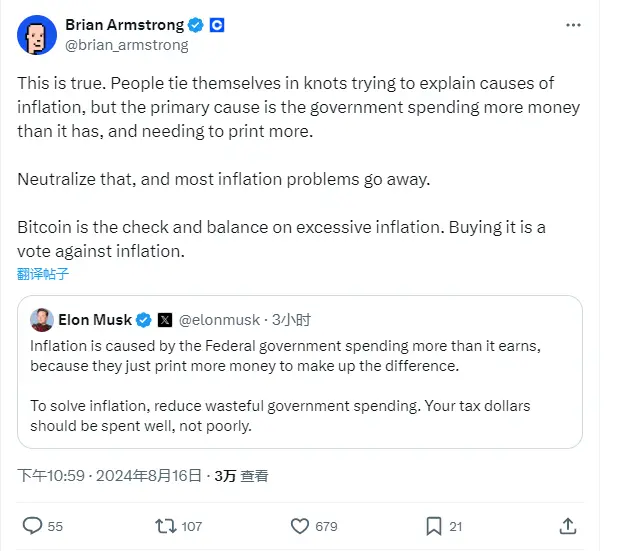
Task: Click Brian Armstrong's verified badge
Action: pyautogui.click(x=197, y=25)
